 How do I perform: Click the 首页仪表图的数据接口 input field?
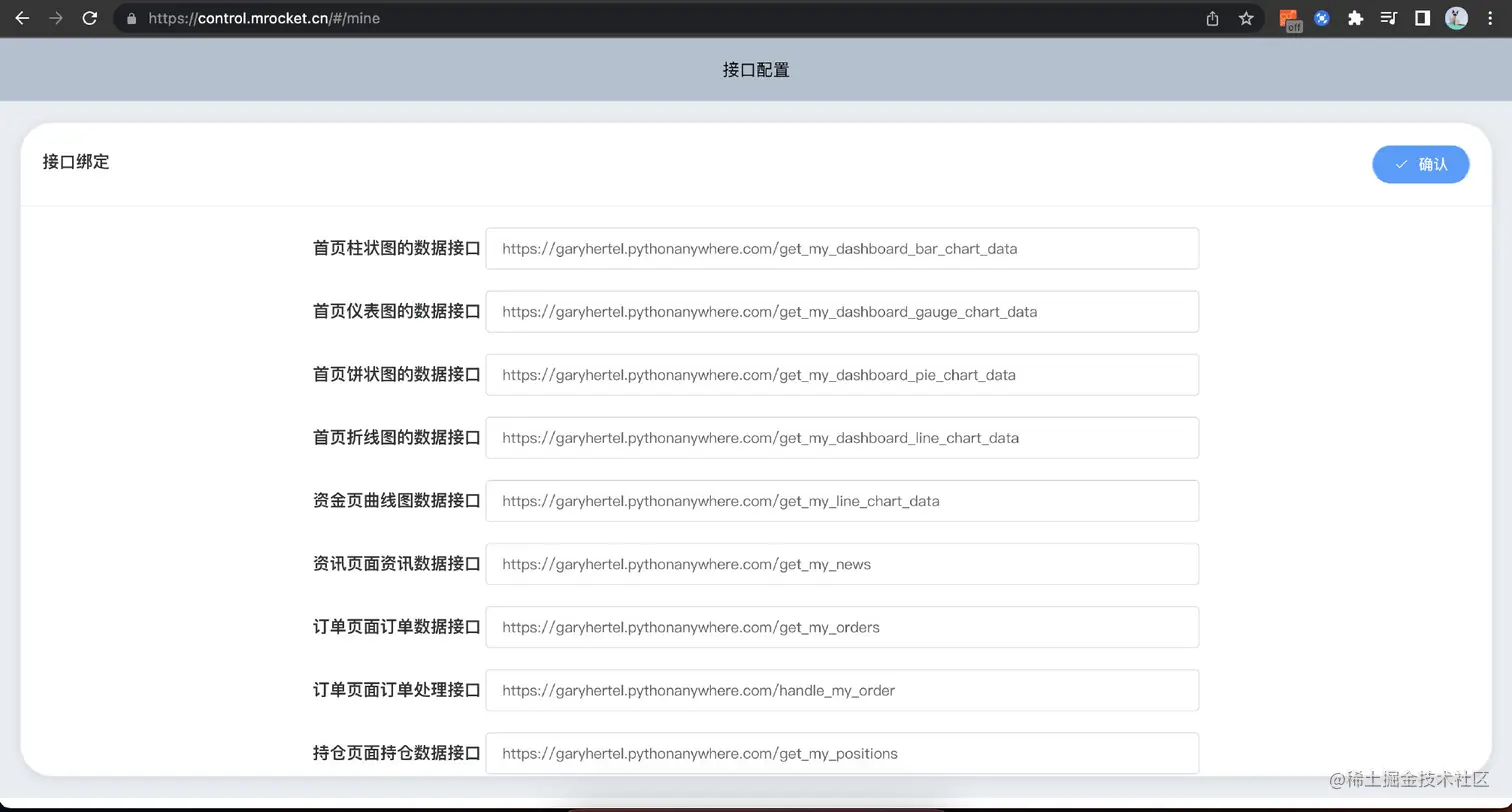click(842, 311)
